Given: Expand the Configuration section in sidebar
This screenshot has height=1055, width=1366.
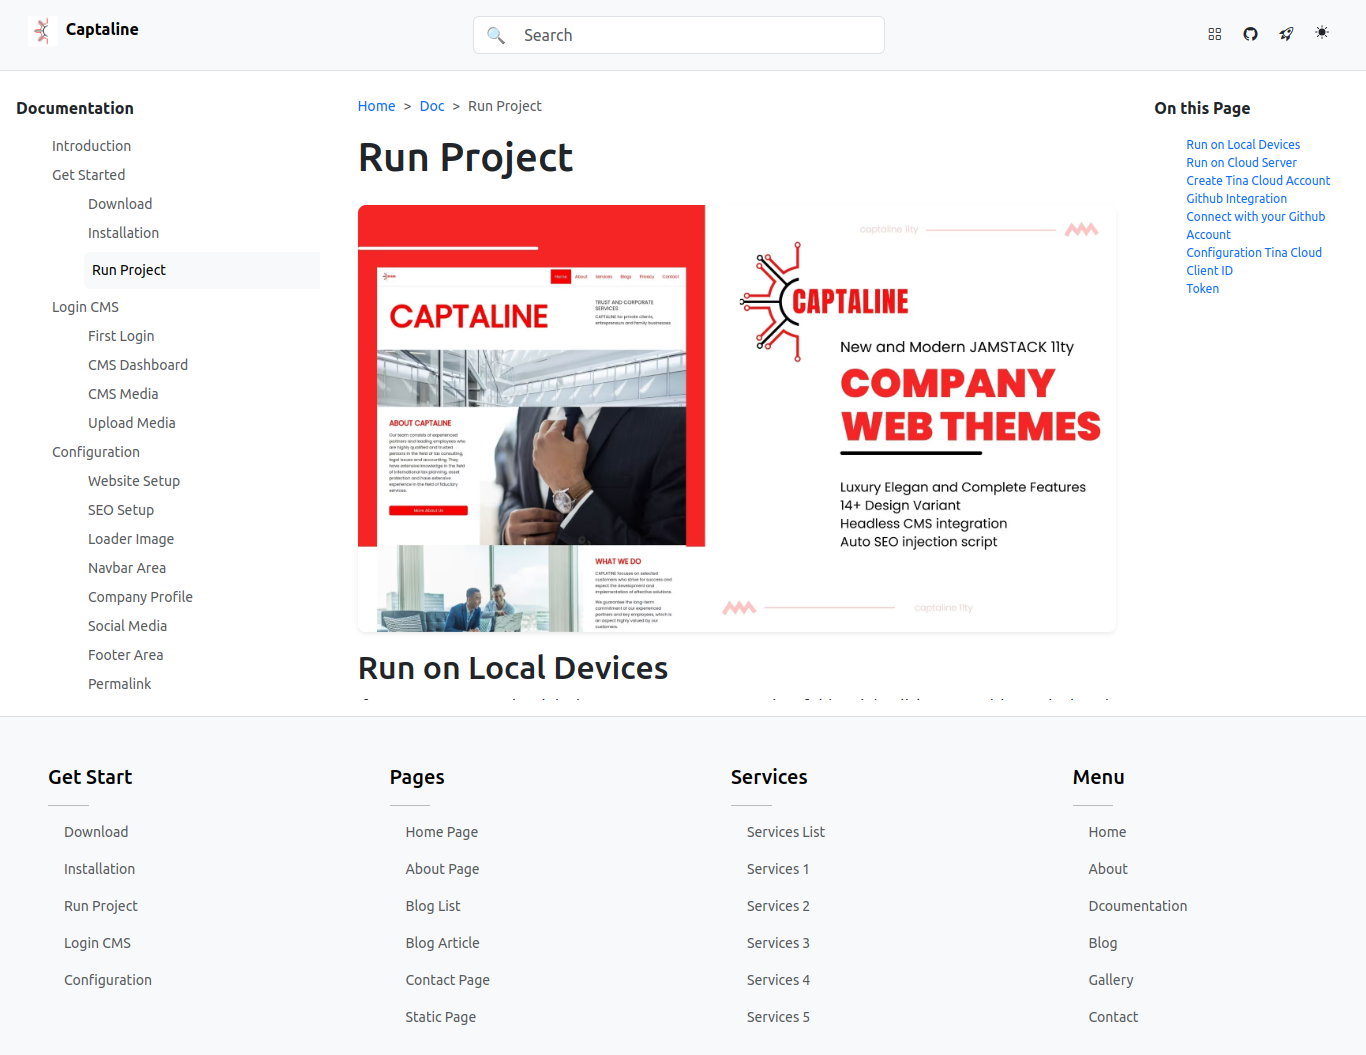Looking at the screenshot, I should (96, 452).
